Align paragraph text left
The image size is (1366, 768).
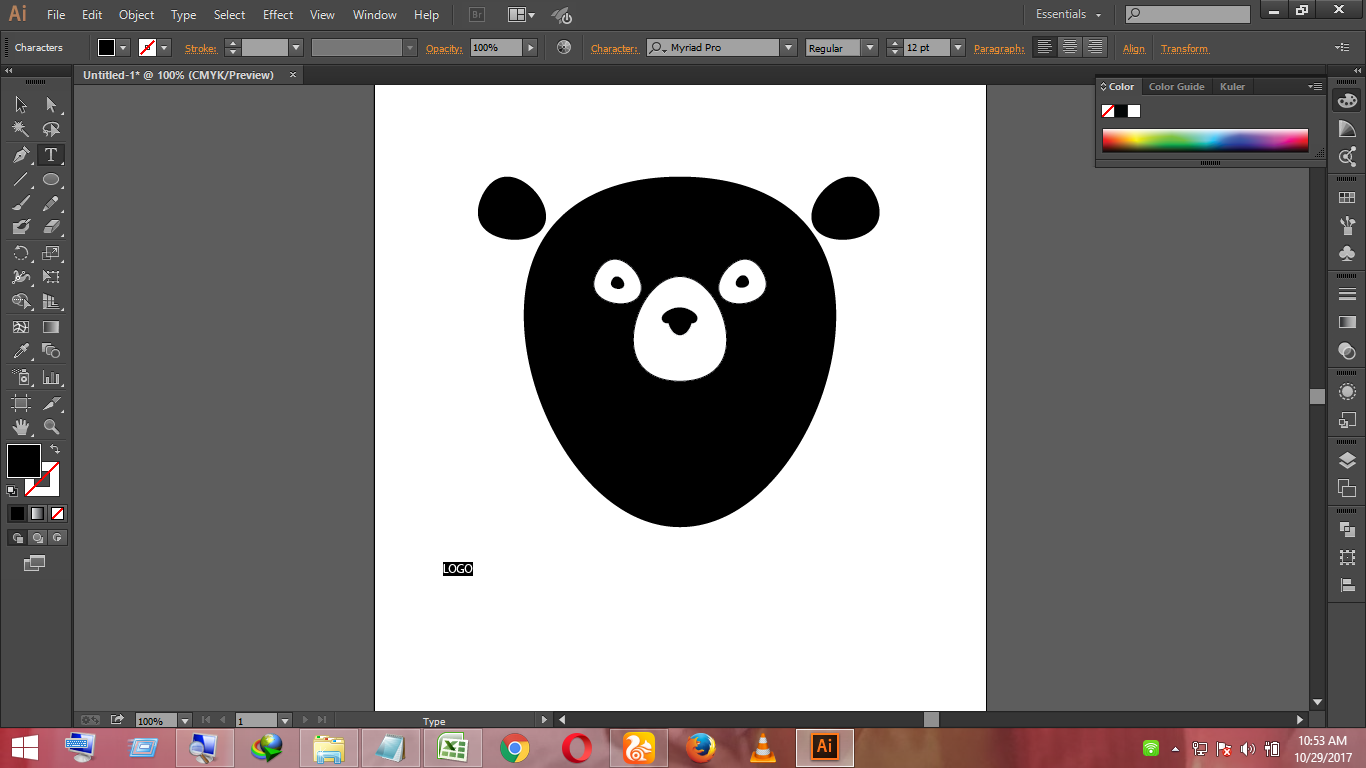click(x=1044, y=47)
